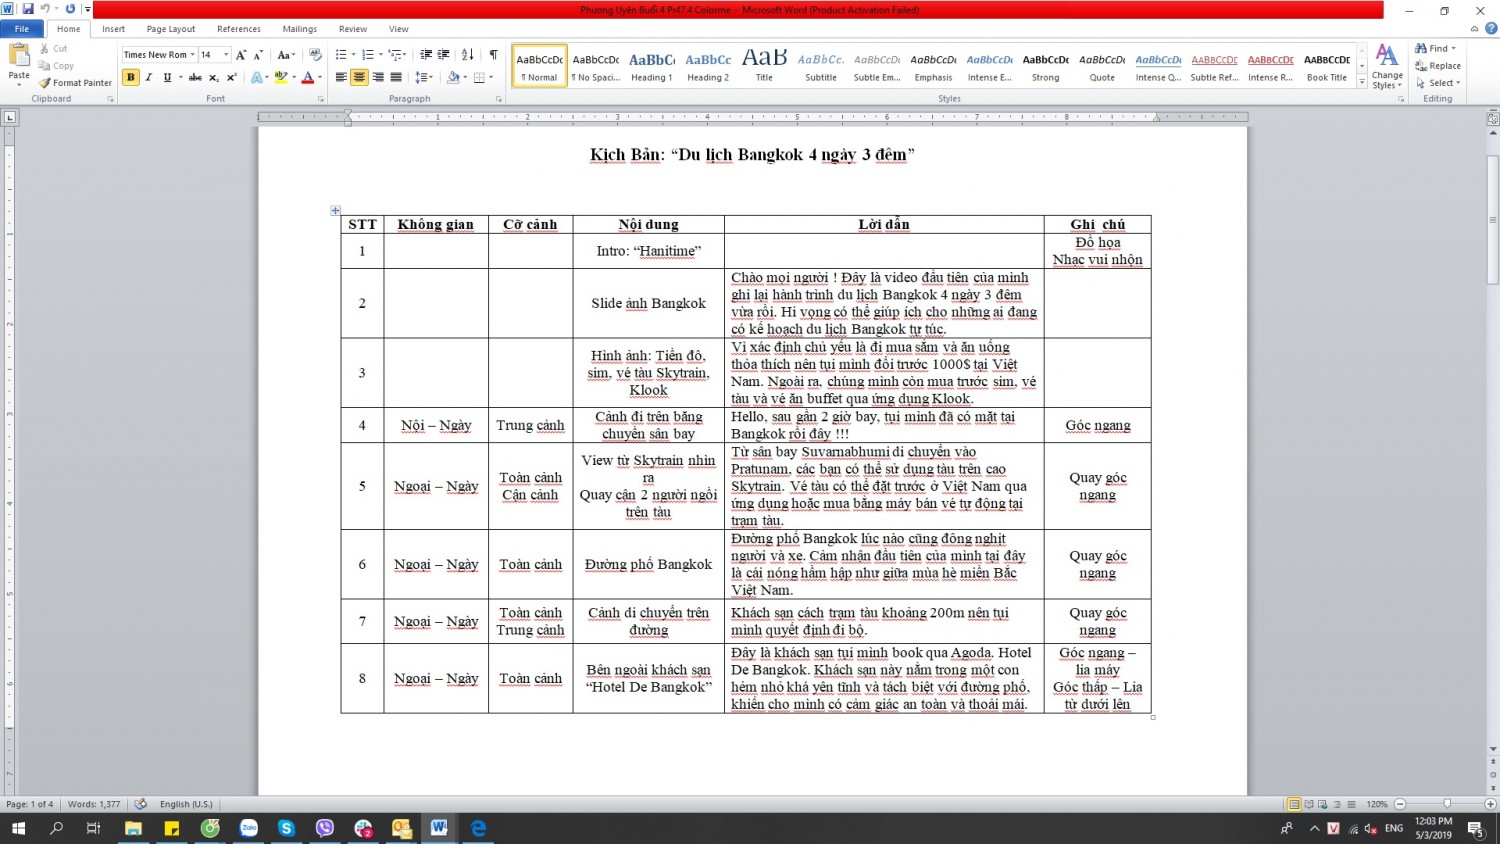Image resolution: width=1500 pixels, height=844 pixels.
Task: Click the table move handle icon
Action: (x=335, y=210)
